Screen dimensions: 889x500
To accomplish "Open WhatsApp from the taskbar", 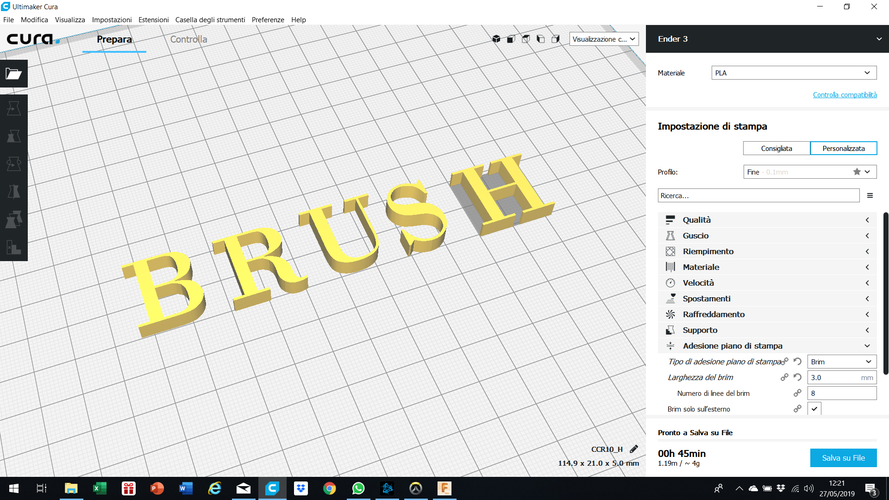I will coord(358,488).
